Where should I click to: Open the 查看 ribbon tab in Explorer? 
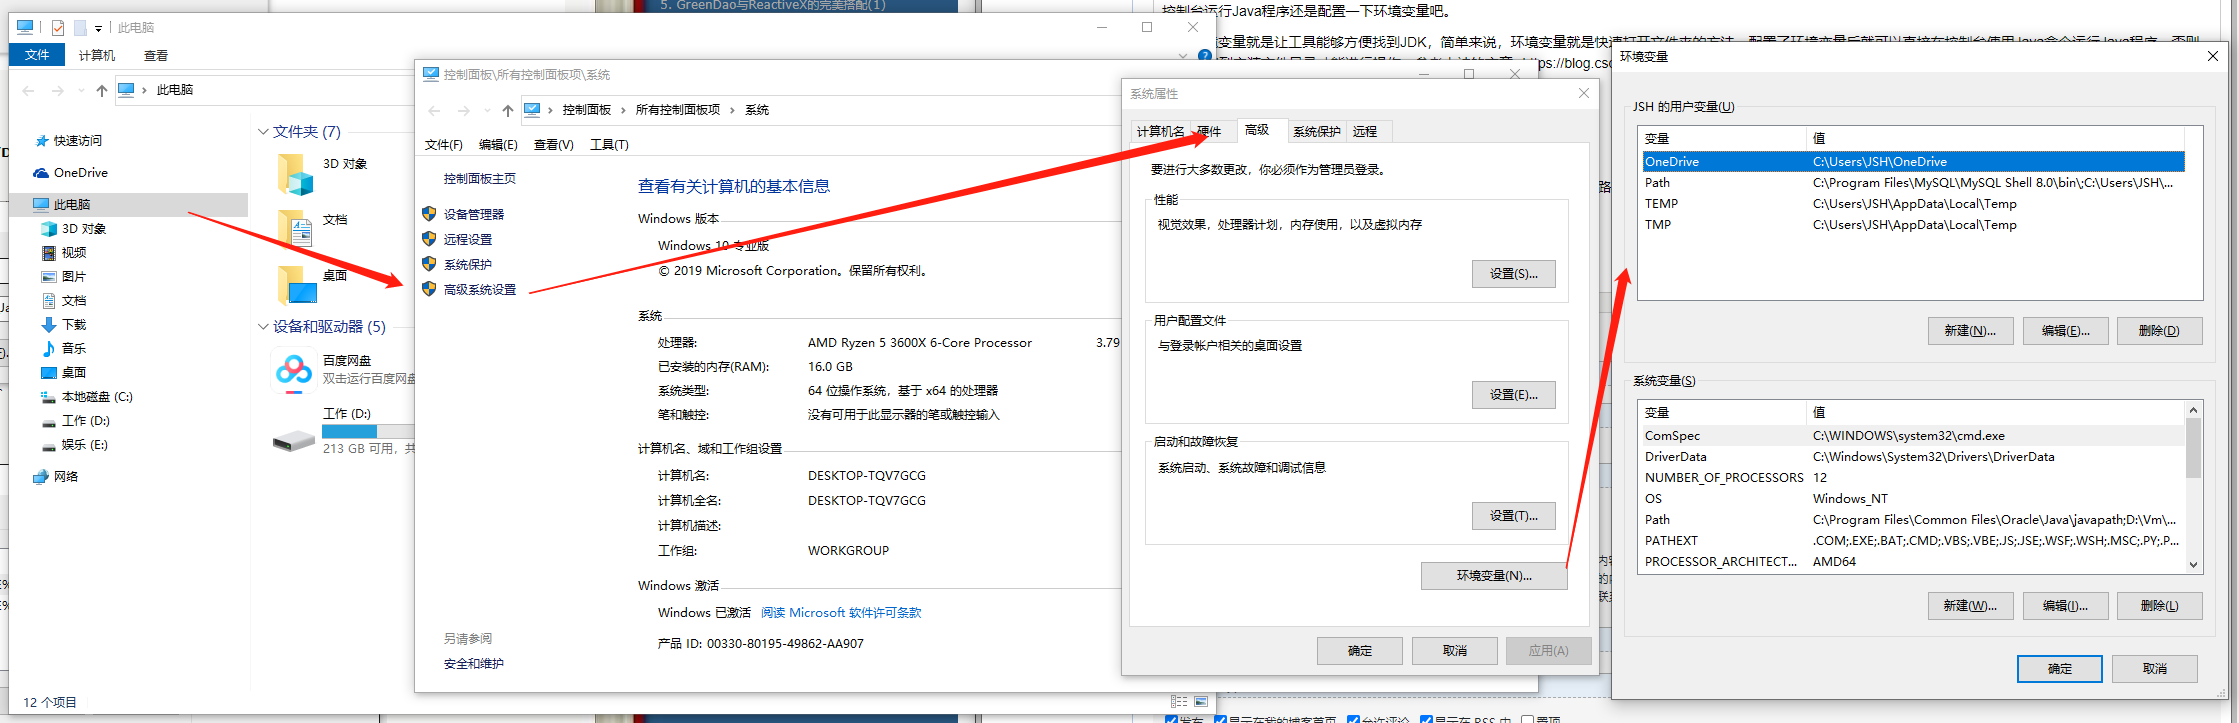[156, 56]
